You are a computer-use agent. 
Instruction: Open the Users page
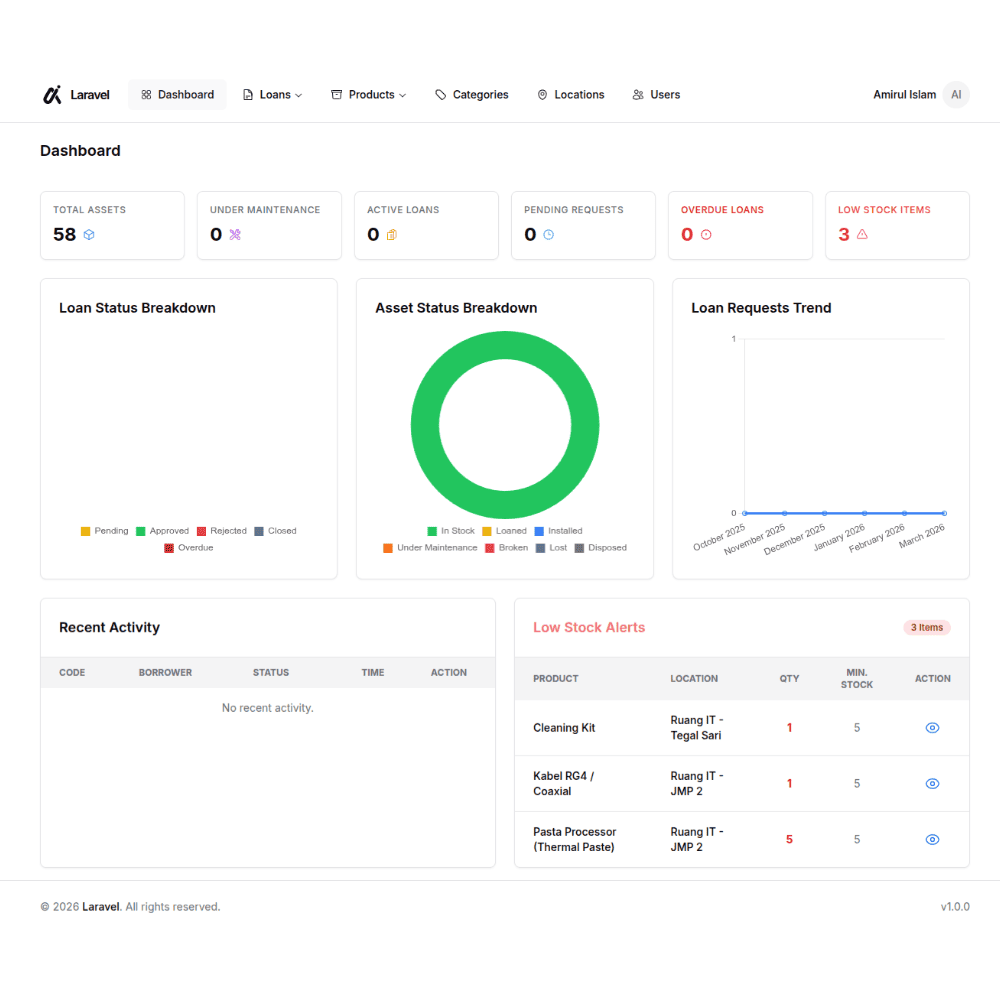[656, 95]
